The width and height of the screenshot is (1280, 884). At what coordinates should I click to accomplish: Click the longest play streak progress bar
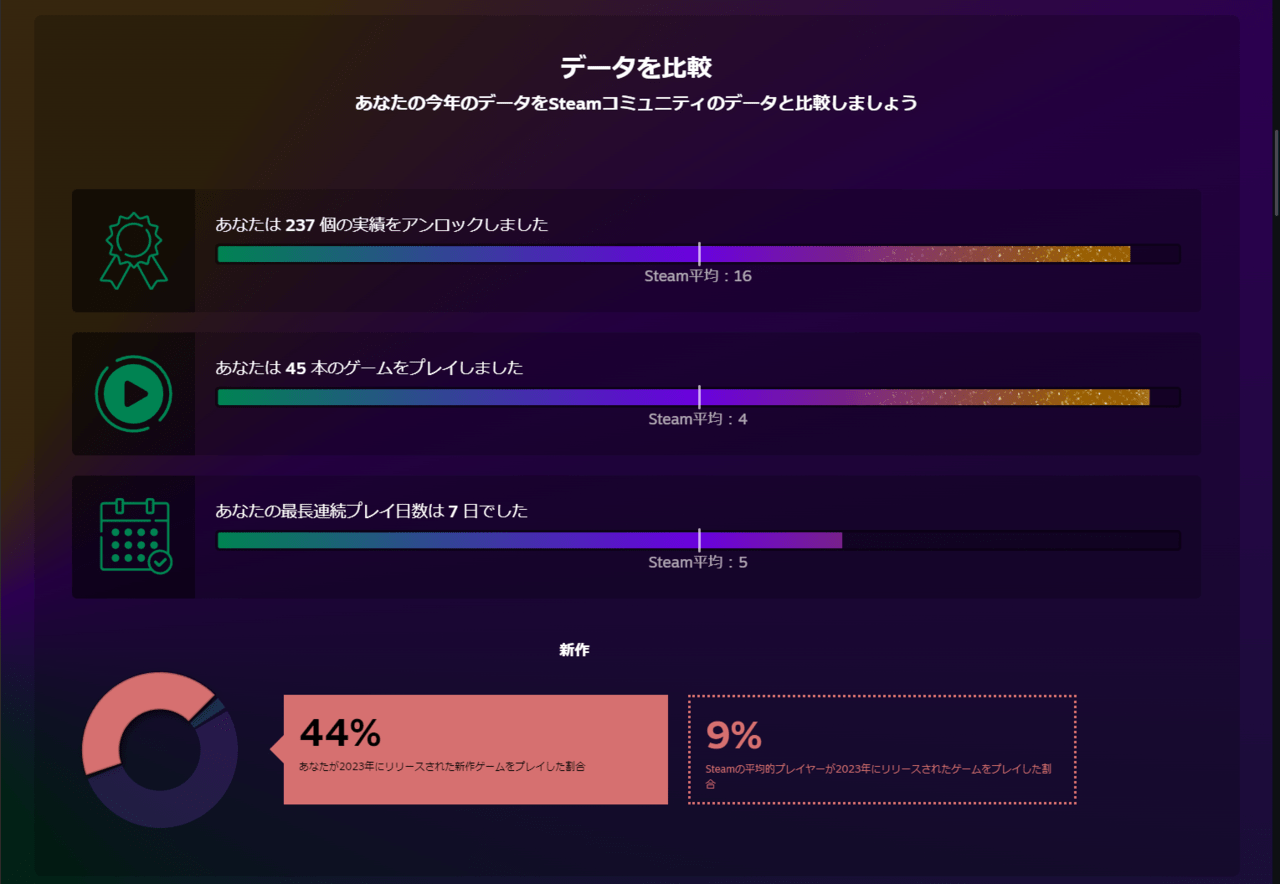pos(698,540)
